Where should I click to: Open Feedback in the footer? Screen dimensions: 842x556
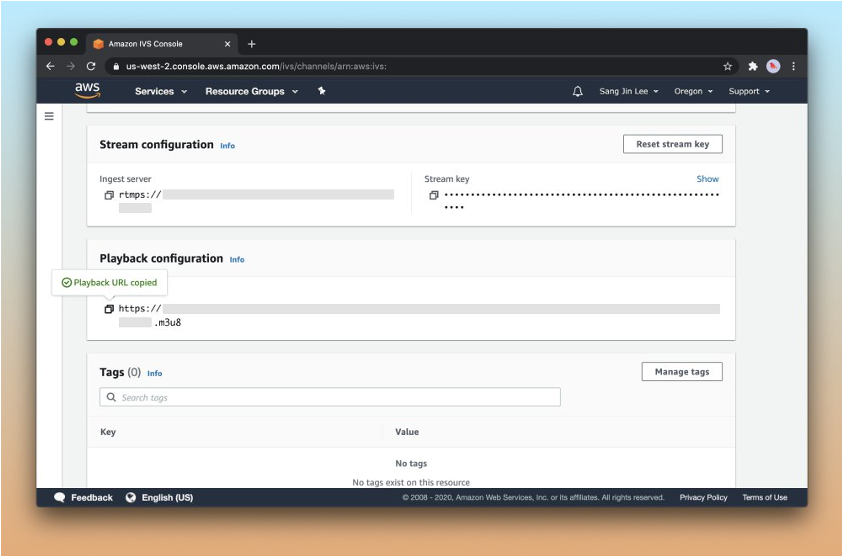point(84,497)
